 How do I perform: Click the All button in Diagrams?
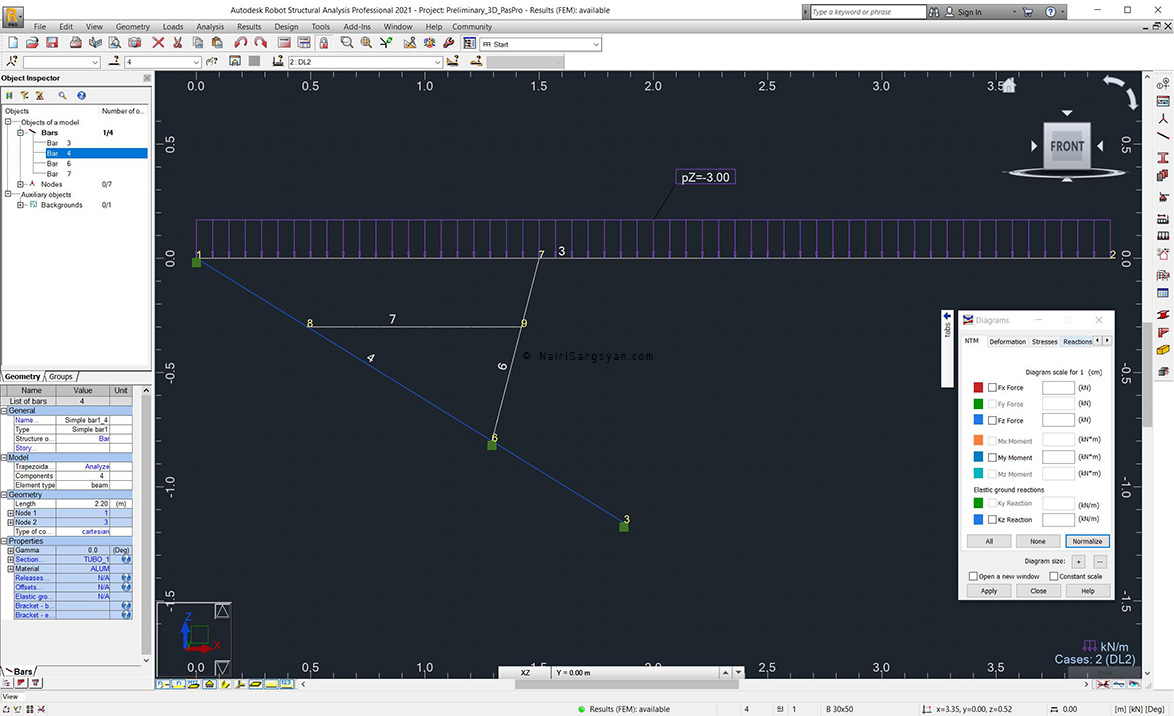pyautogui.click(x=989, y=541)
